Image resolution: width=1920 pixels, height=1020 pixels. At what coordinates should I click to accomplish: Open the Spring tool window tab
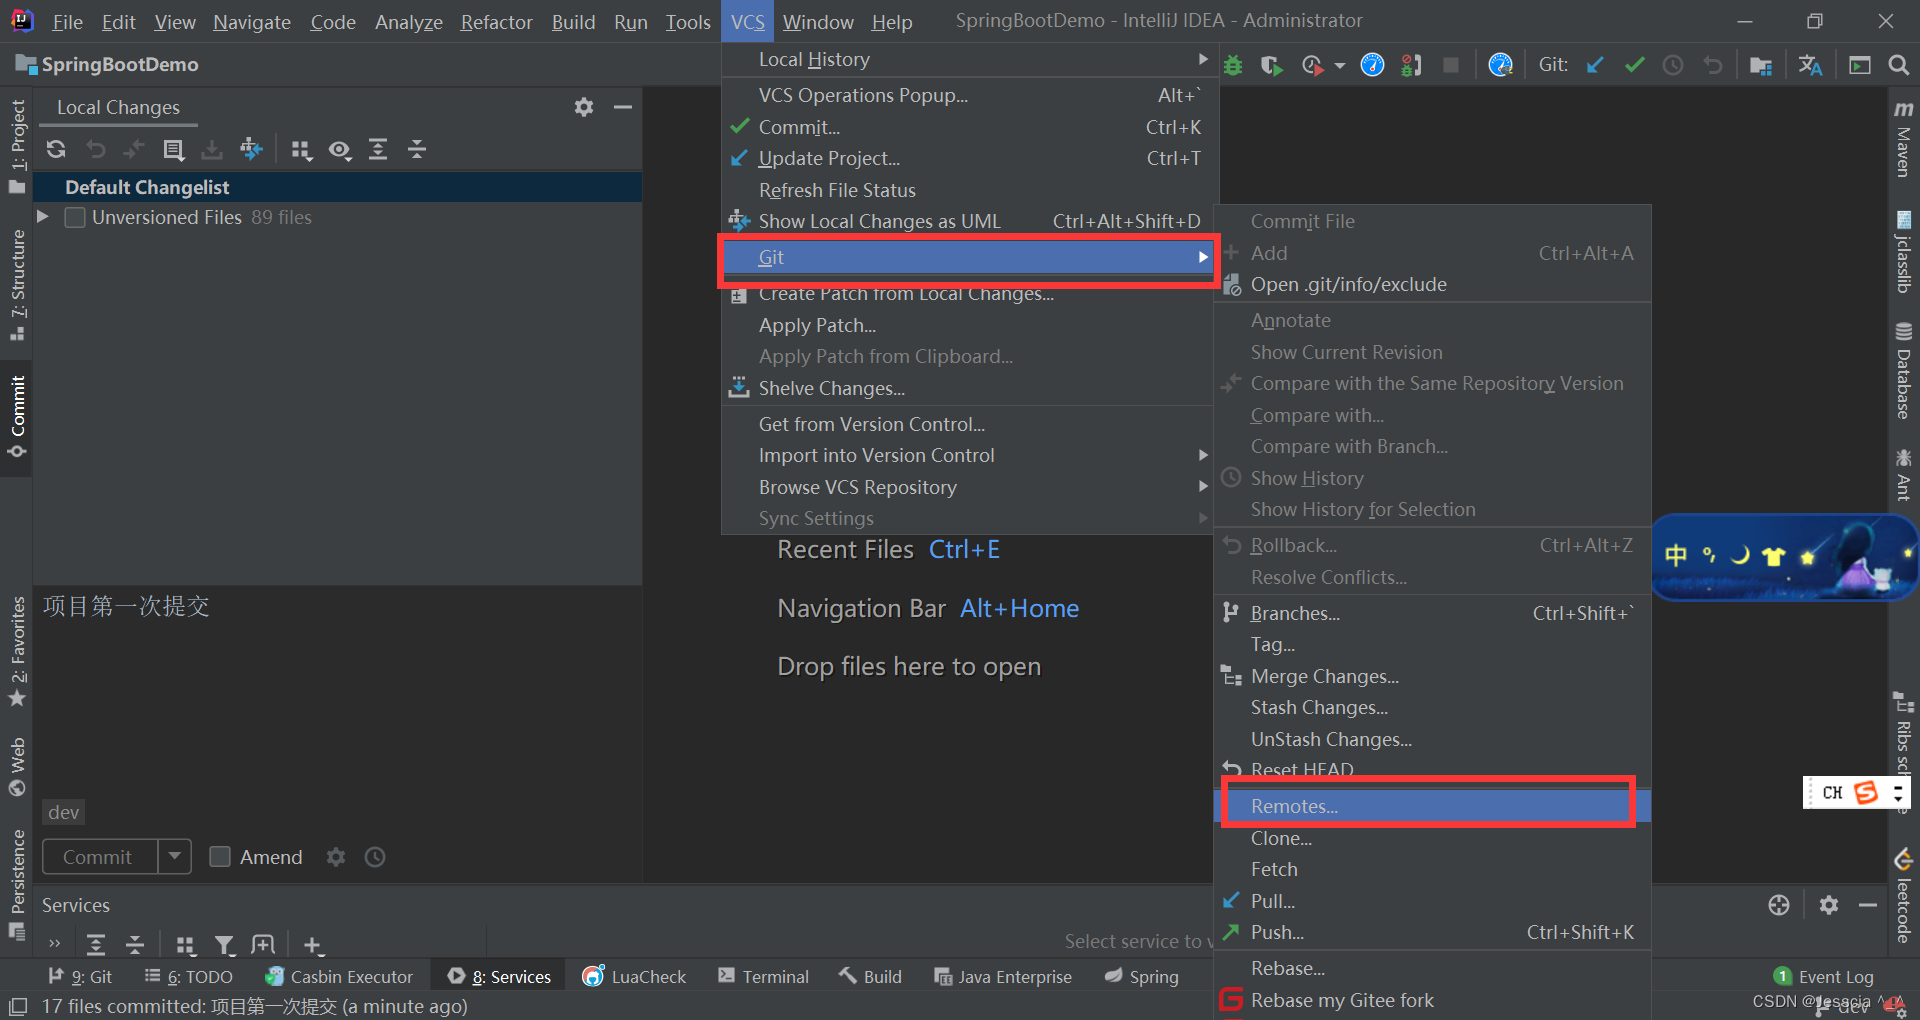1142,976
